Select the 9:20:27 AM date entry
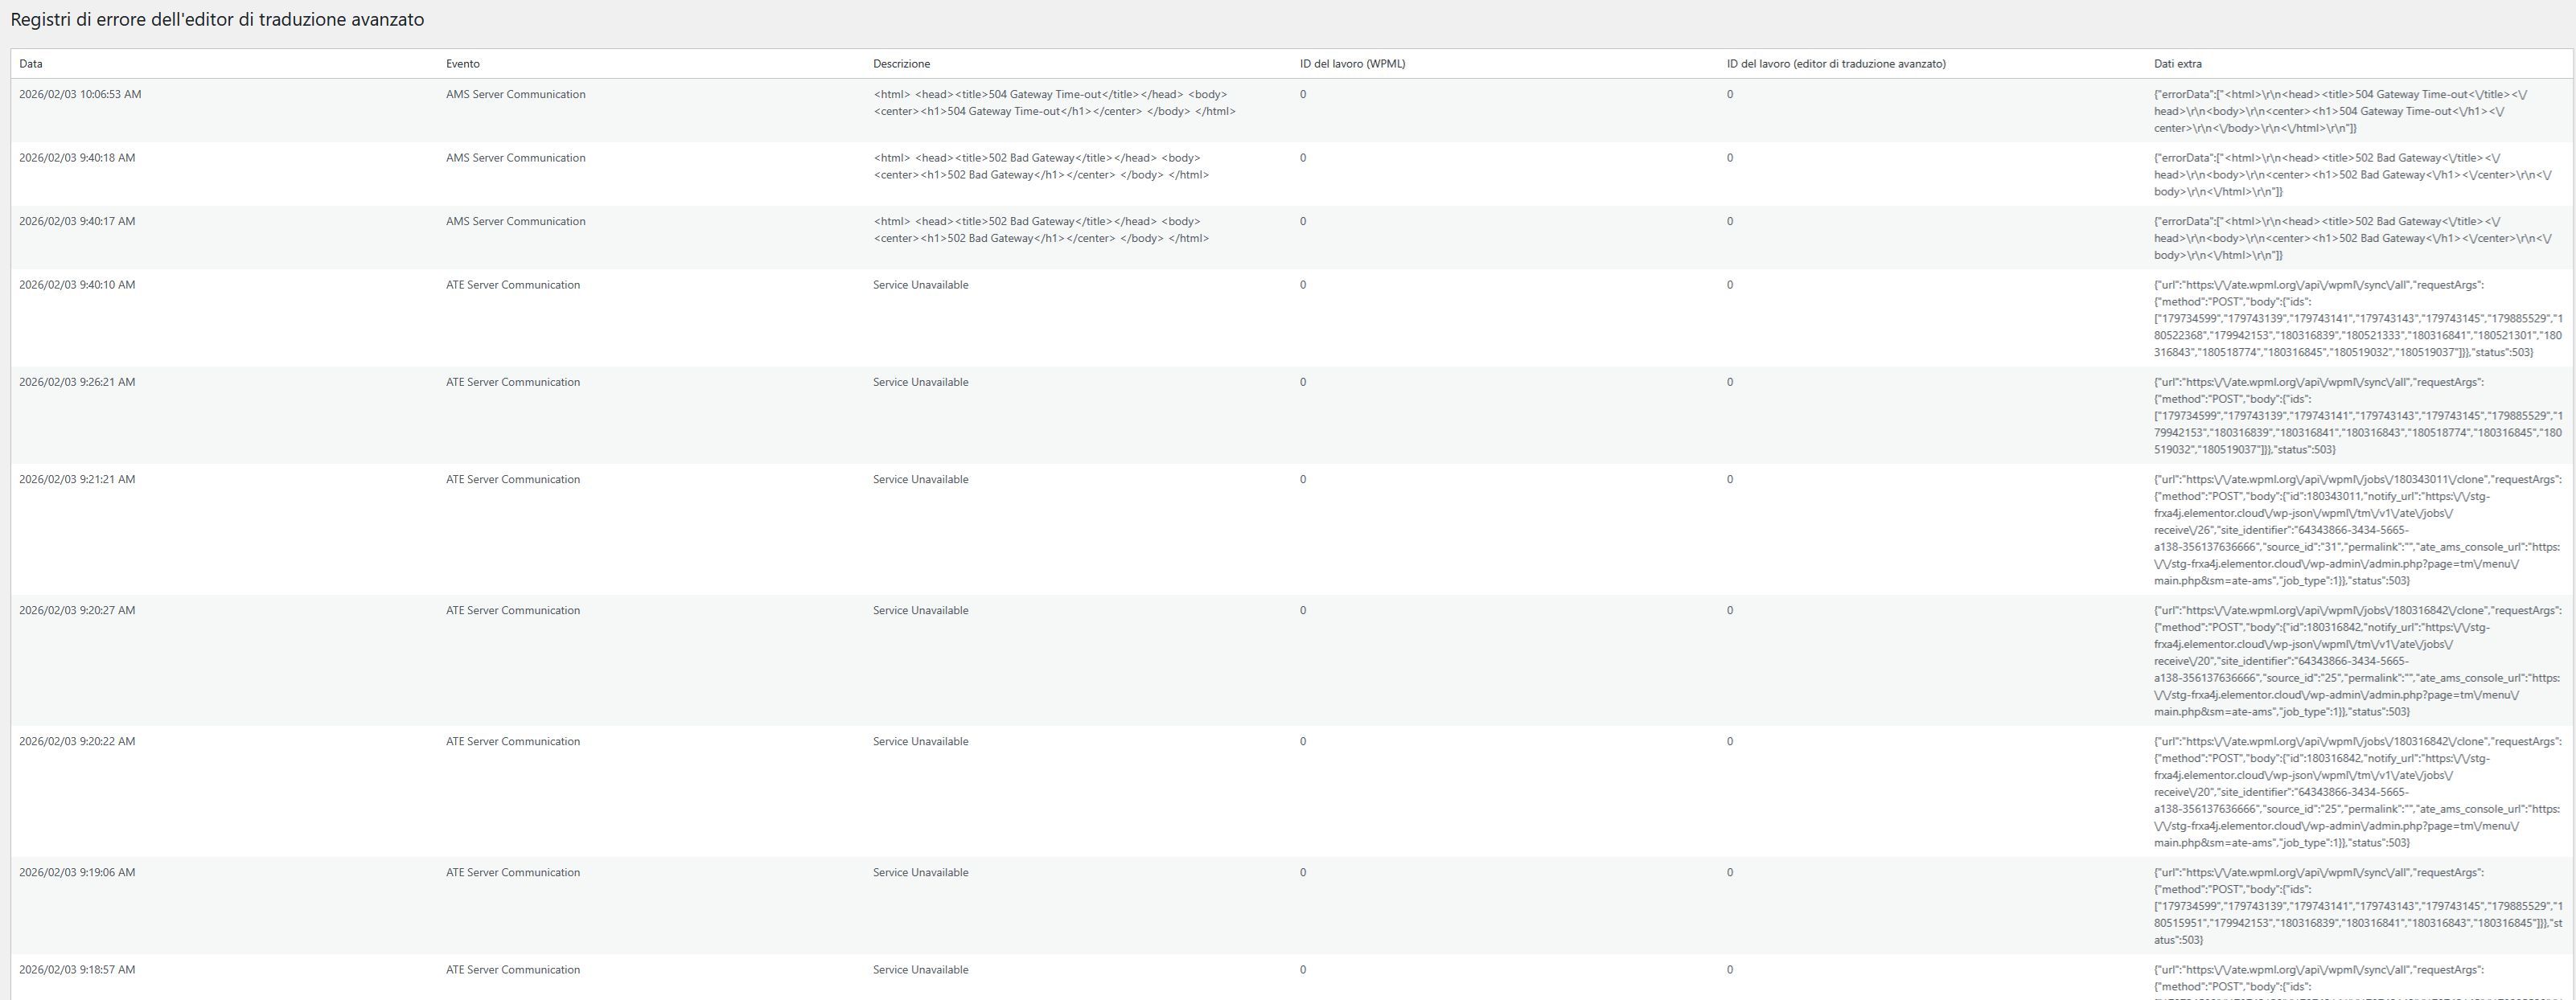Screen dimensions: 2576x1000 coord(77,611)
